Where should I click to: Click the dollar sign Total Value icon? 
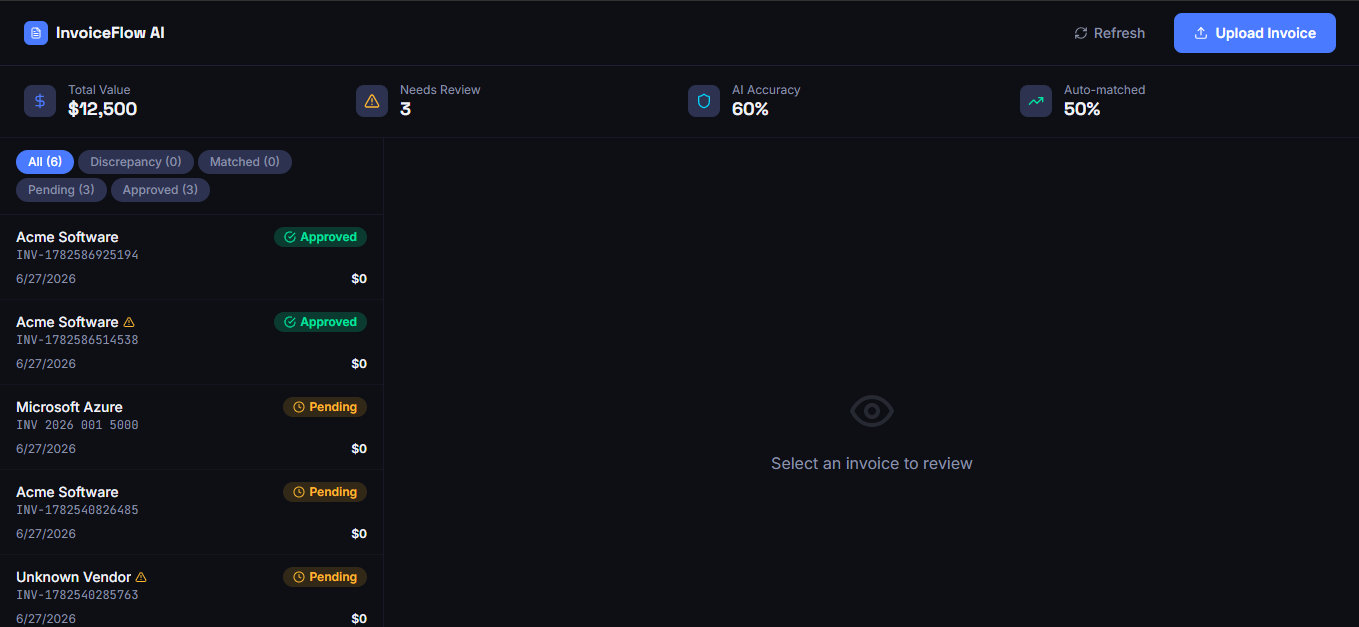tap(40, 101)
